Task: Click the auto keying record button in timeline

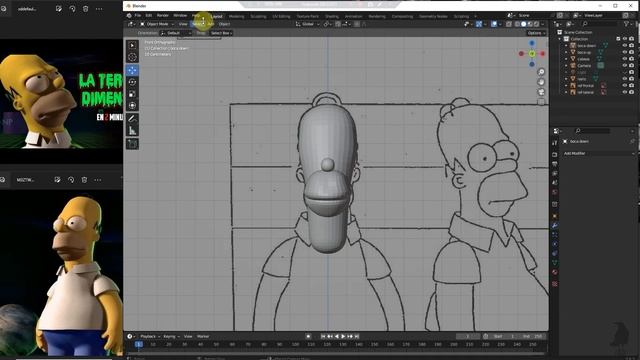Action: [x=308, y=336]
